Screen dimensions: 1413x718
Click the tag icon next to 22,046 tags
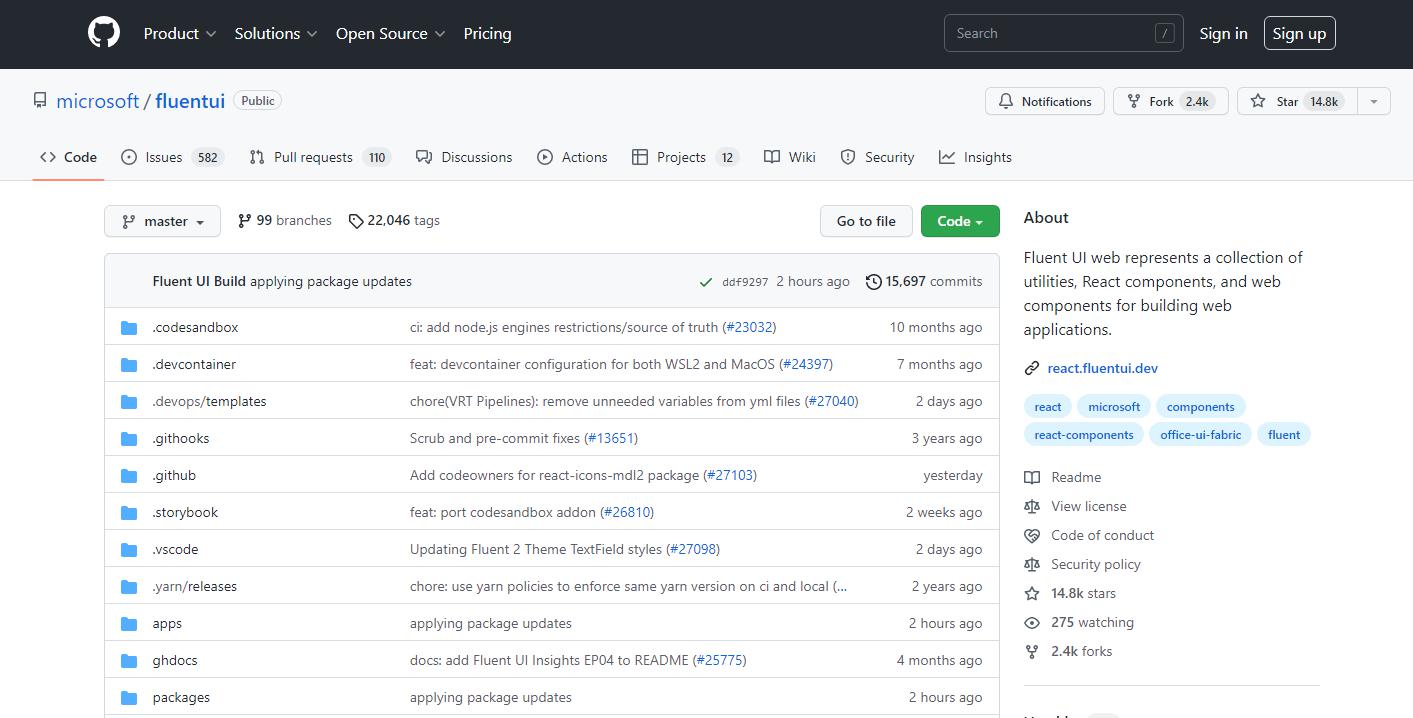click(x=356, y=221)
